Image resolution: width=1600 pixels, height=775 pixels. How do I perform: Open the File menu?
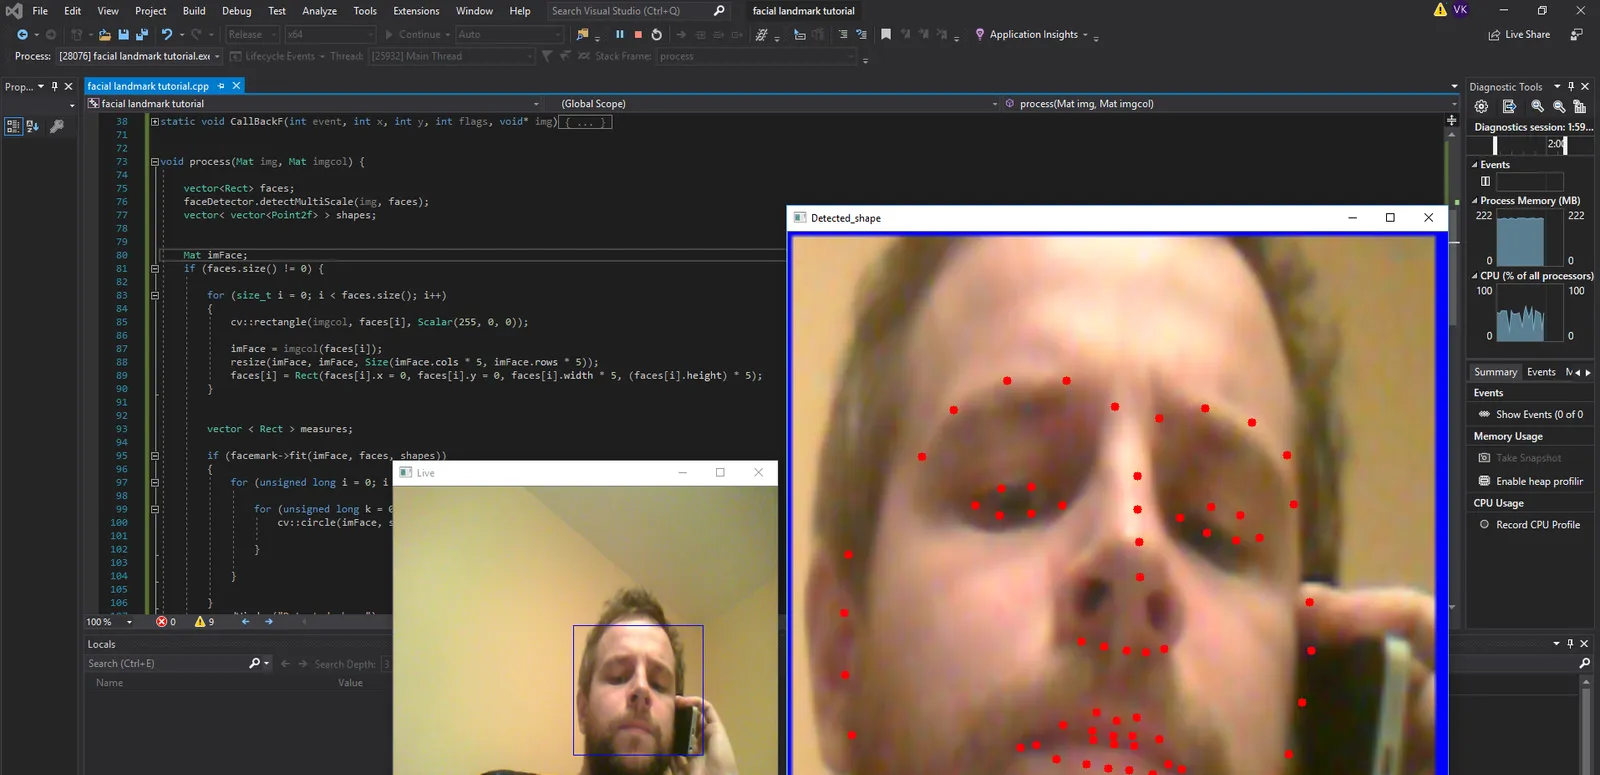coord(40,11)
